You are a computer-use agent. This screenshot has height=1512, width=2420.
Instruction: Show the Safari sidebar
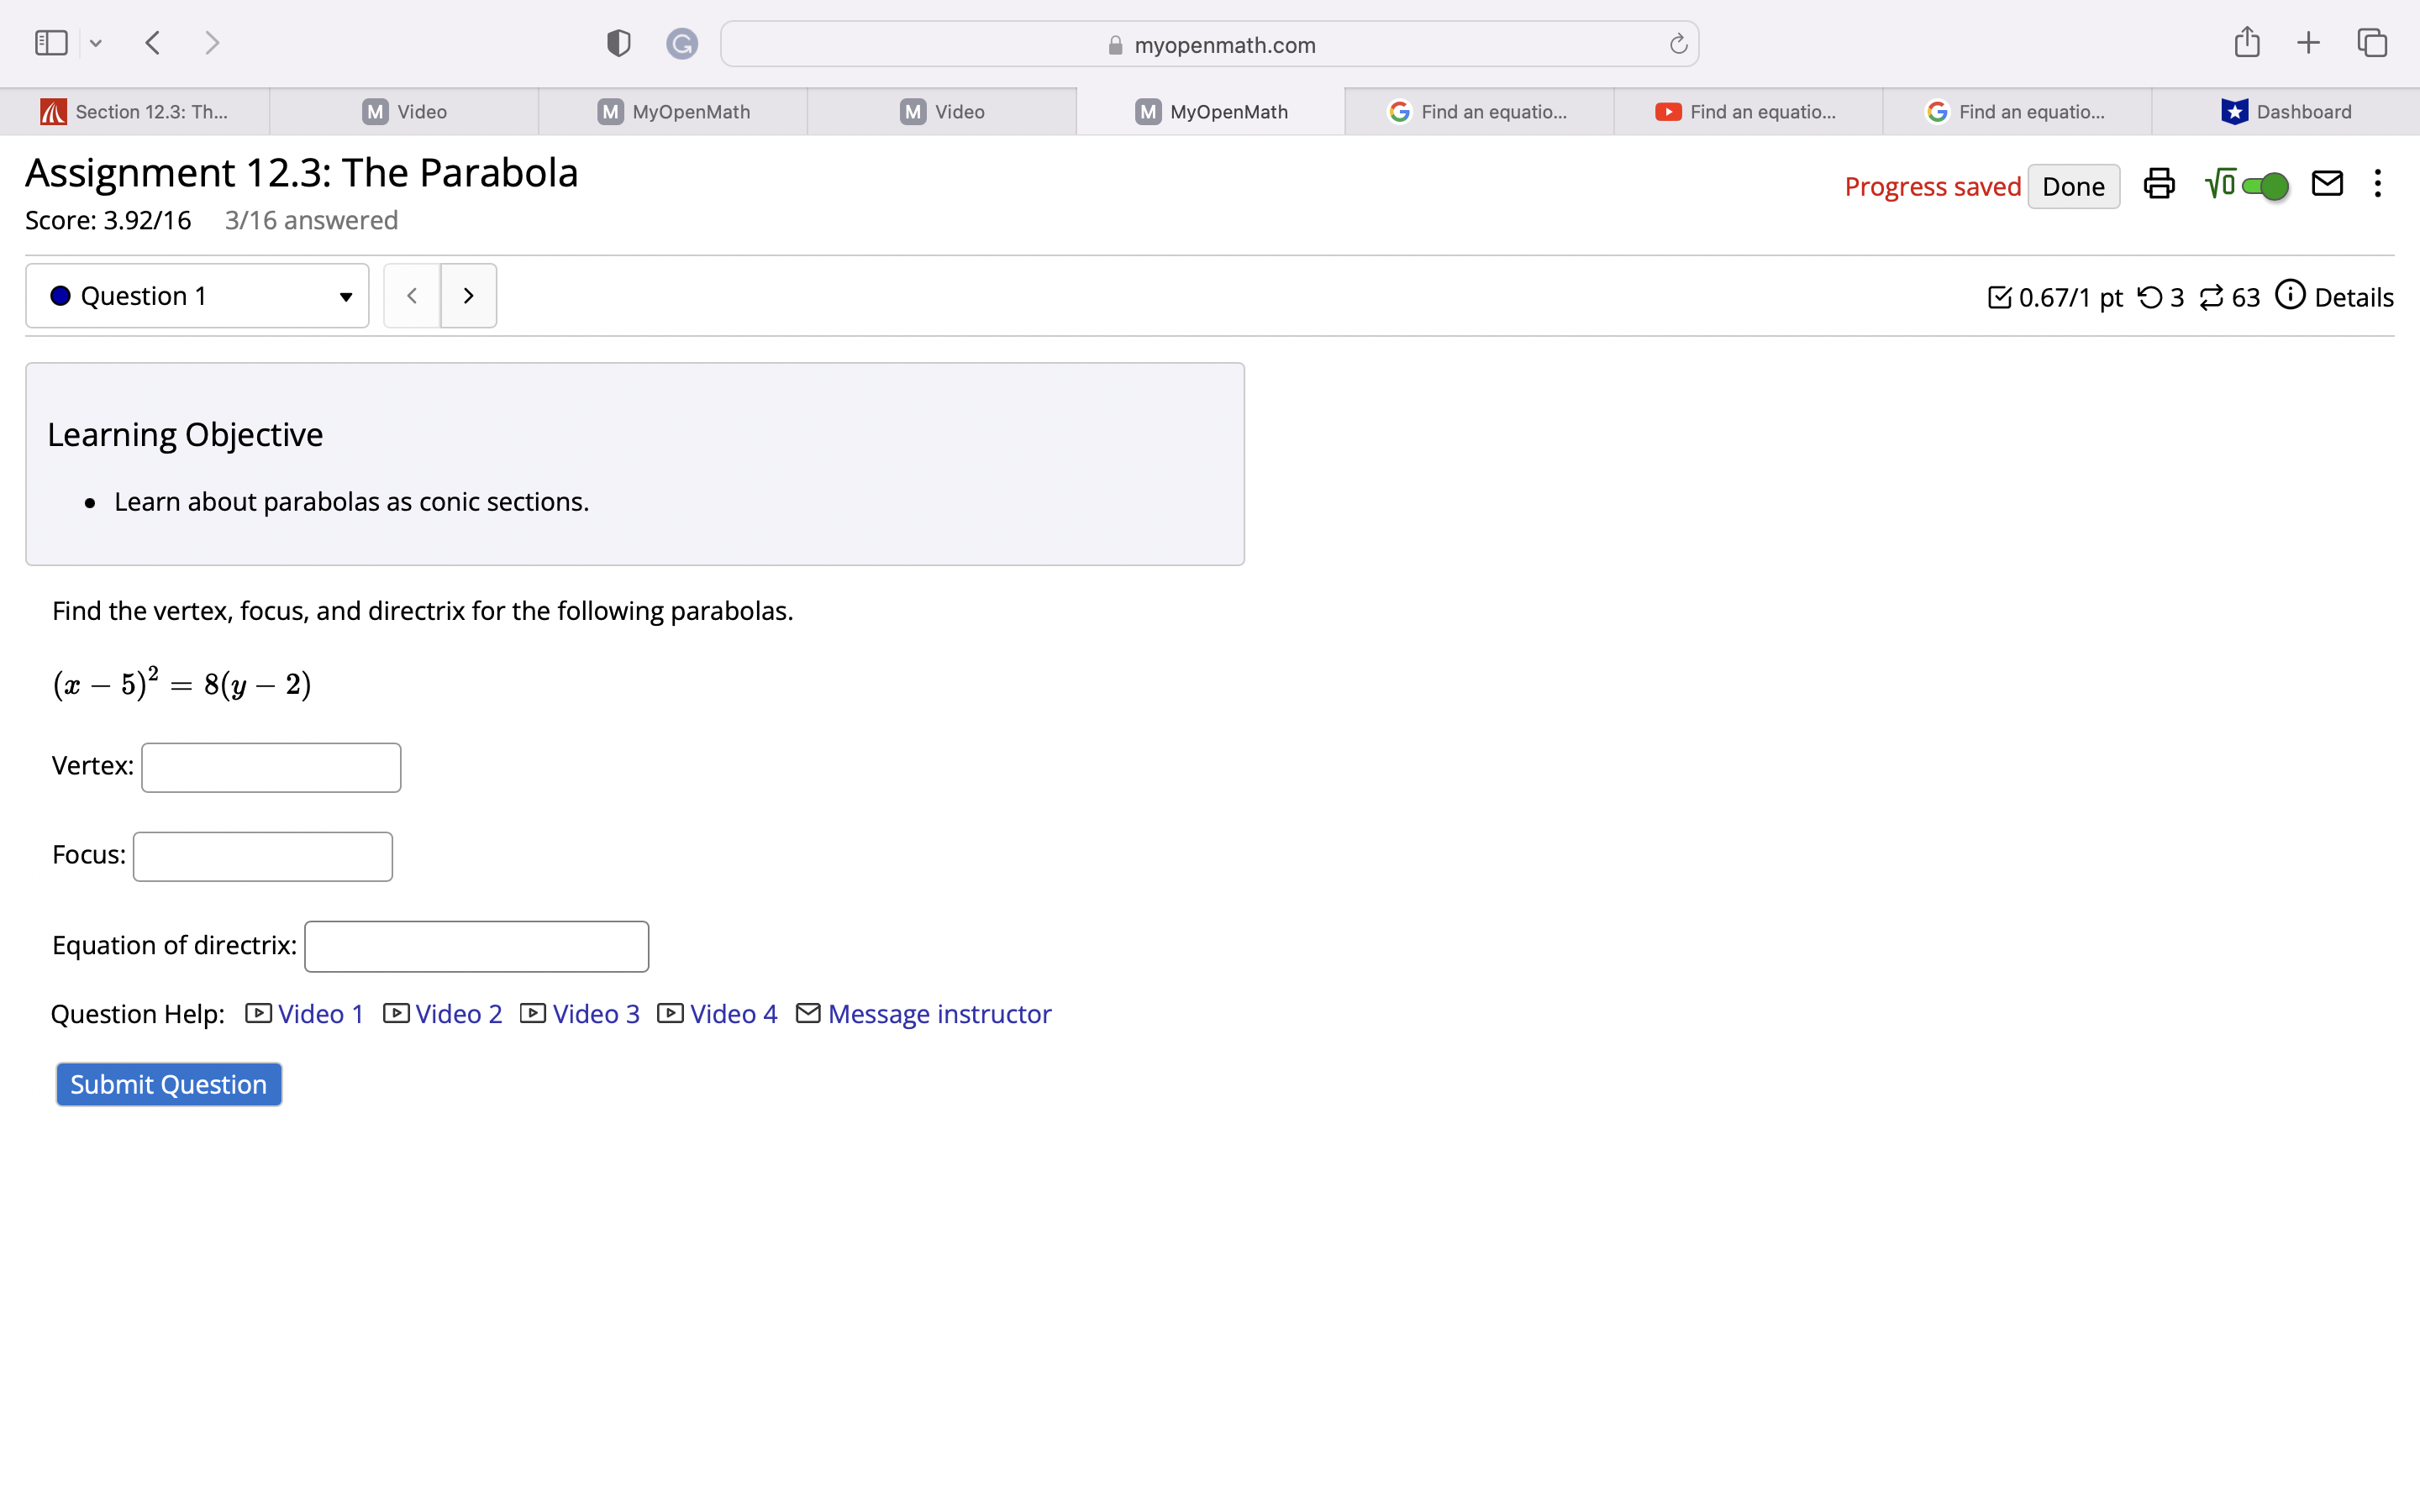tap(51, 43)
